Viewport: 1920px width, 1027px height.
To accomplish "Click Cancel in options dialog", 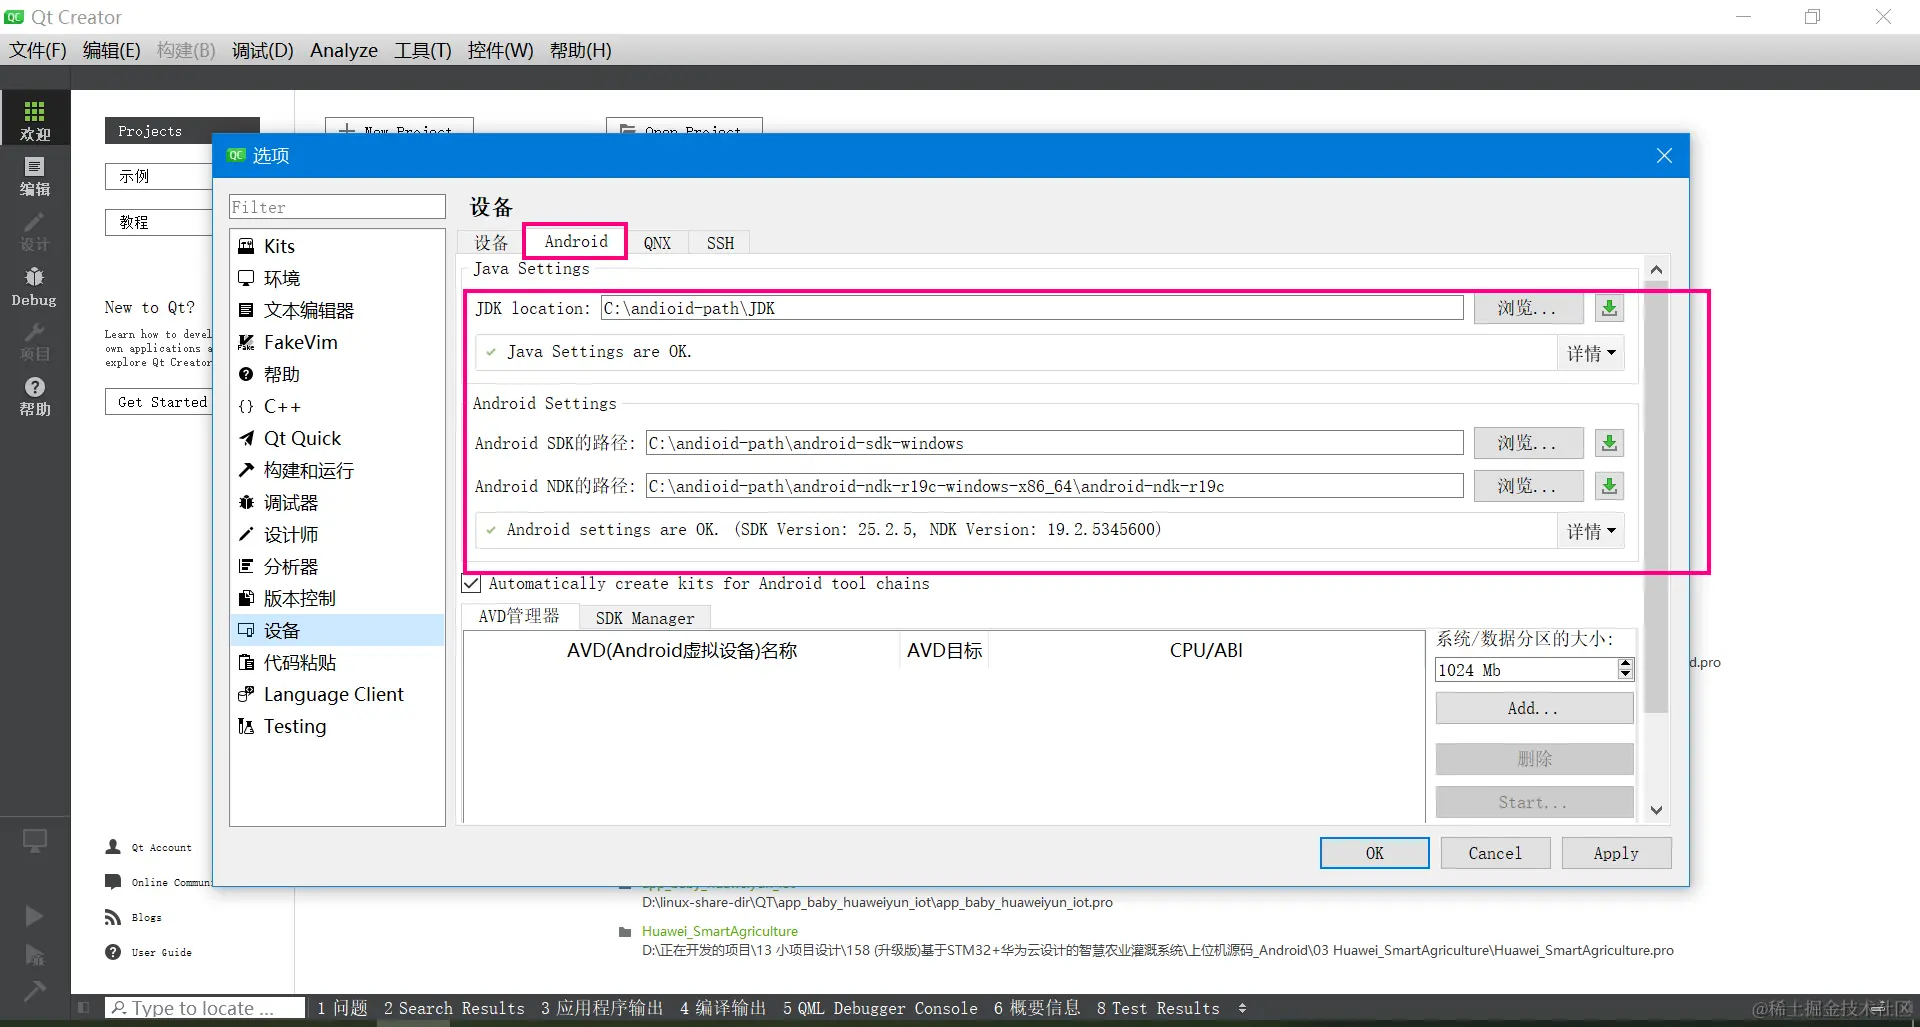I will pos(1495,853).
